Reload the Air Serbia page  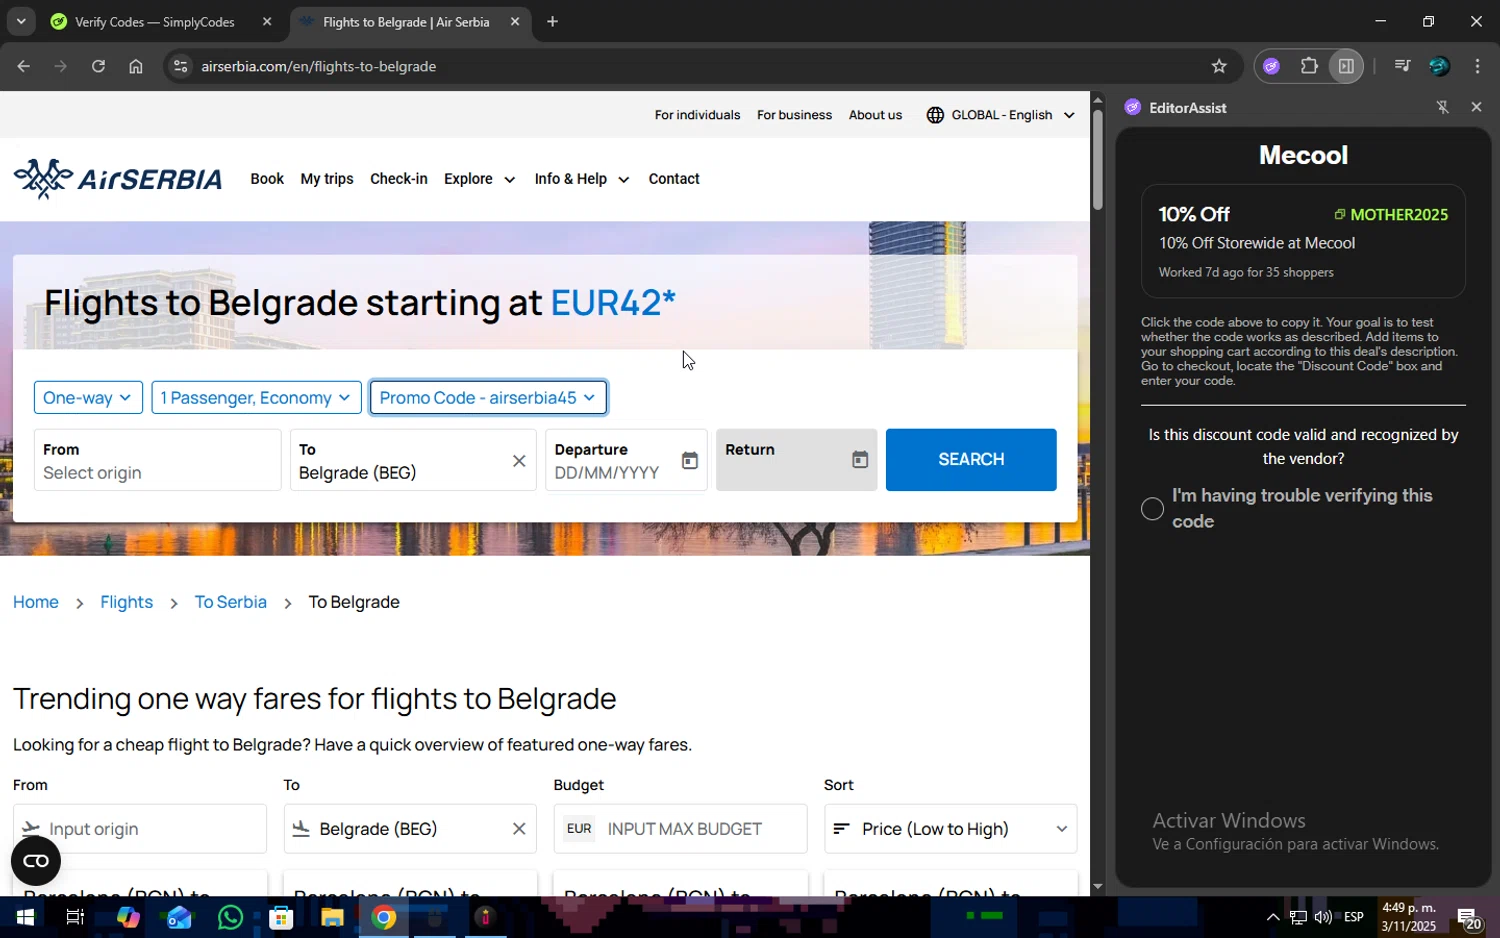[x=98, y=66]
